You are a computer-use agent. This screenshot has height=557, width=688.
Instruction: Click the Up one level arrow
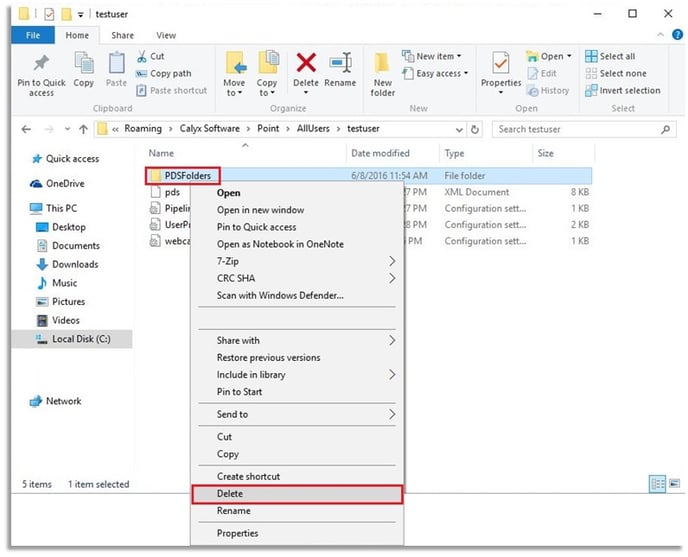tap(83, 129)
